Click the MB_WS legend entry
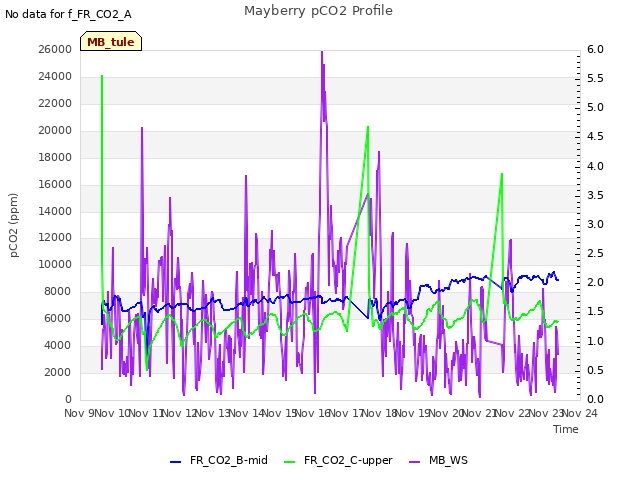640x480 pixels. coord(438,460)
